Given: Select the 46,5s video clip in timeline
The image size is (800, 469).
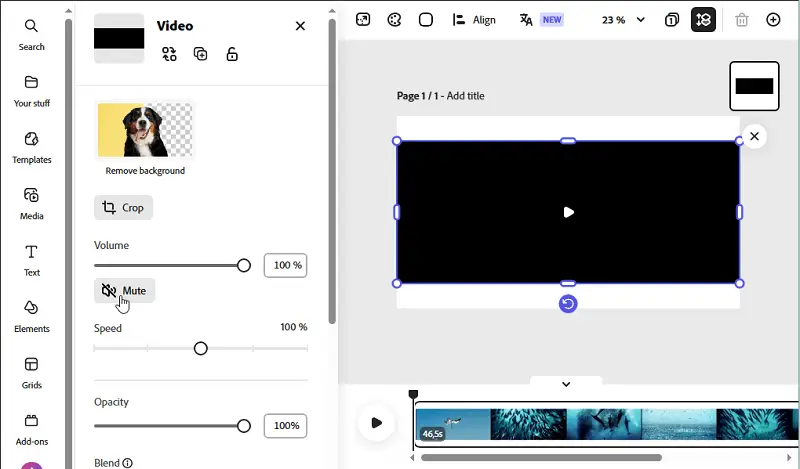Looking at the screenshot, I should coord(606,424).
